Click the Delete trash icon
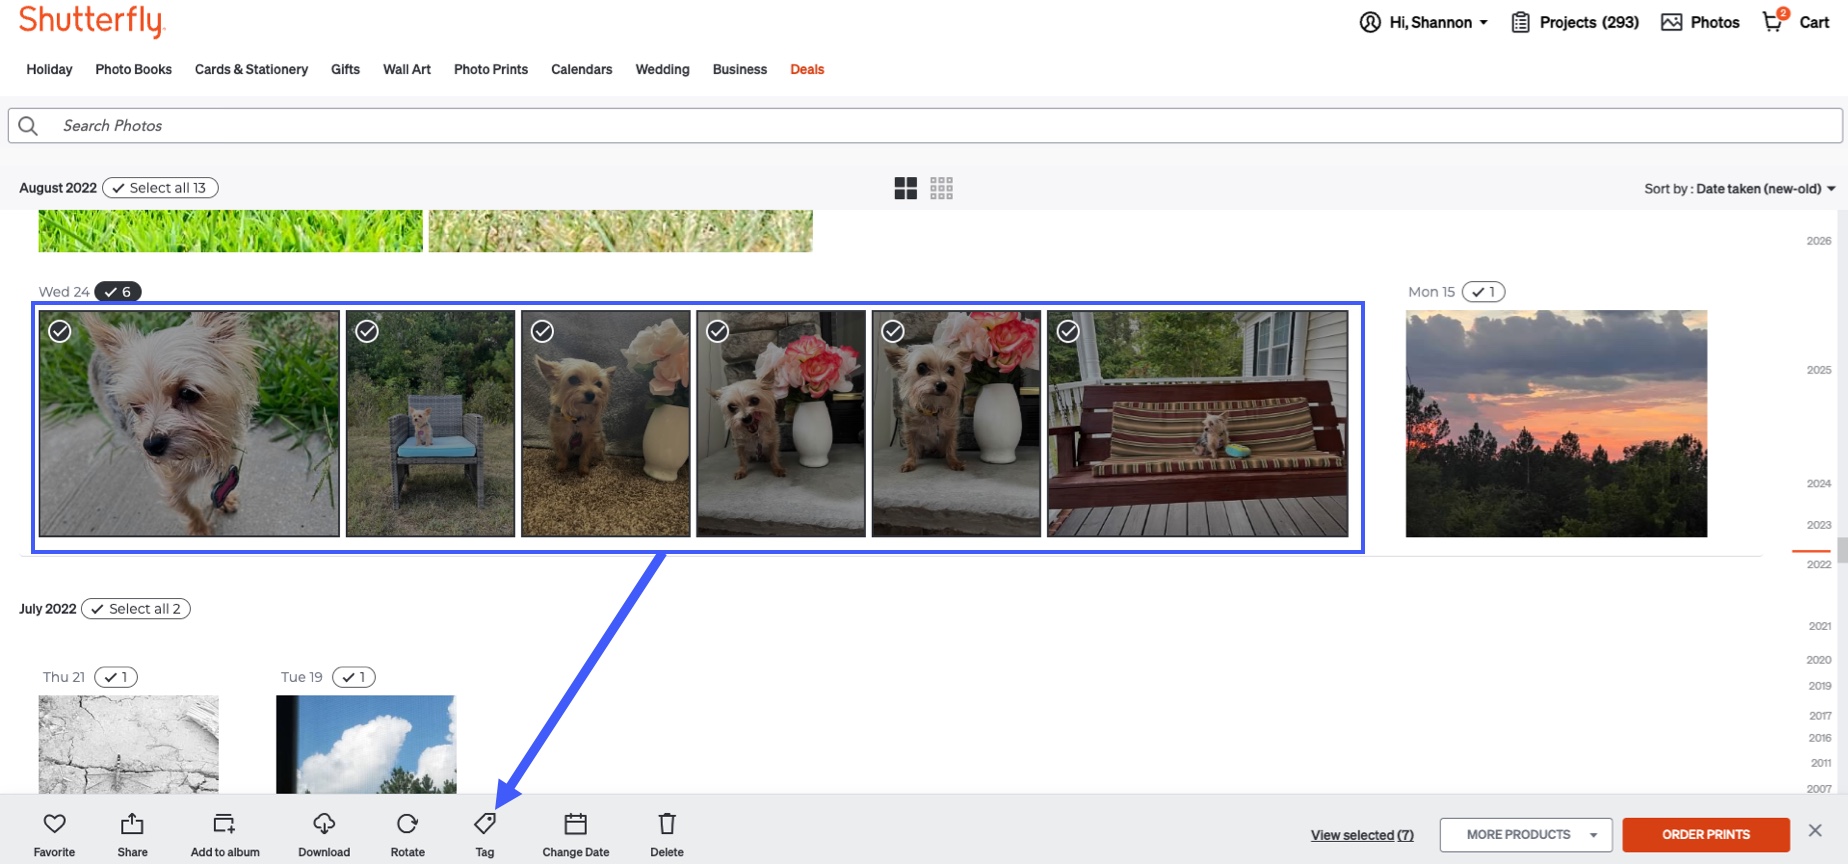 coord(667,823)
